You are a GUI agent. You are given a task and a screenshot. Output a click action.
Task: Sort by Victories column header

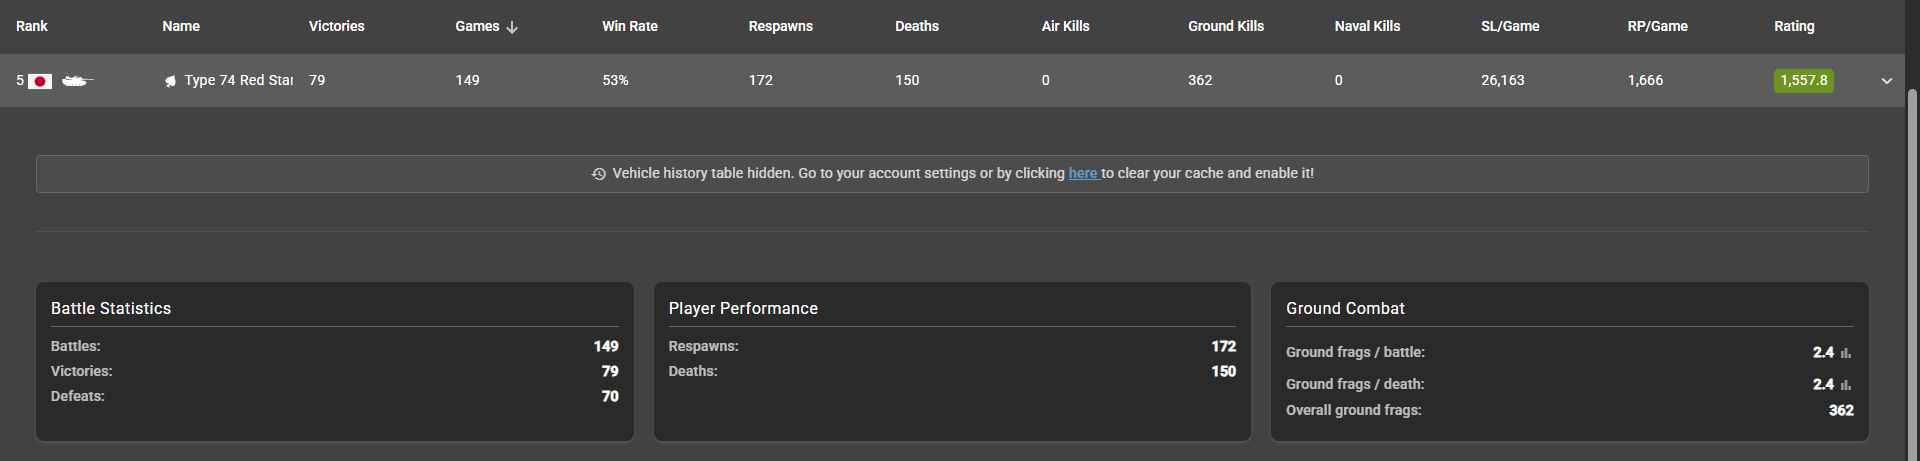tap(336, 26)
